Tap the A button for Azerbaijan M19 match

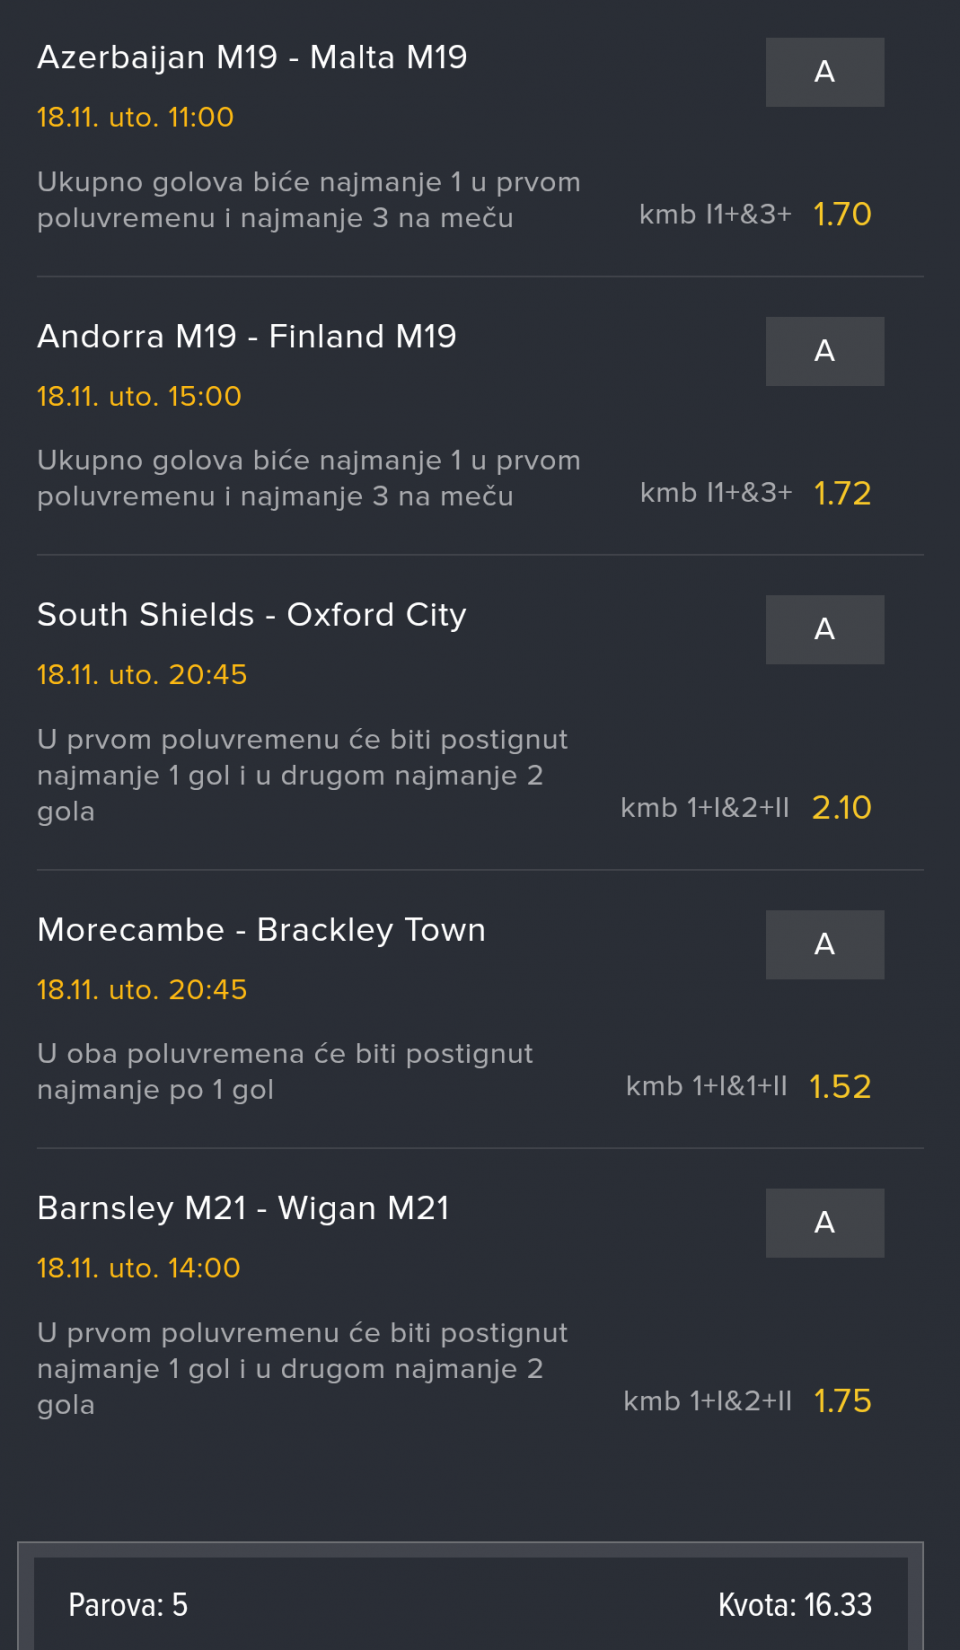(824, 72)
